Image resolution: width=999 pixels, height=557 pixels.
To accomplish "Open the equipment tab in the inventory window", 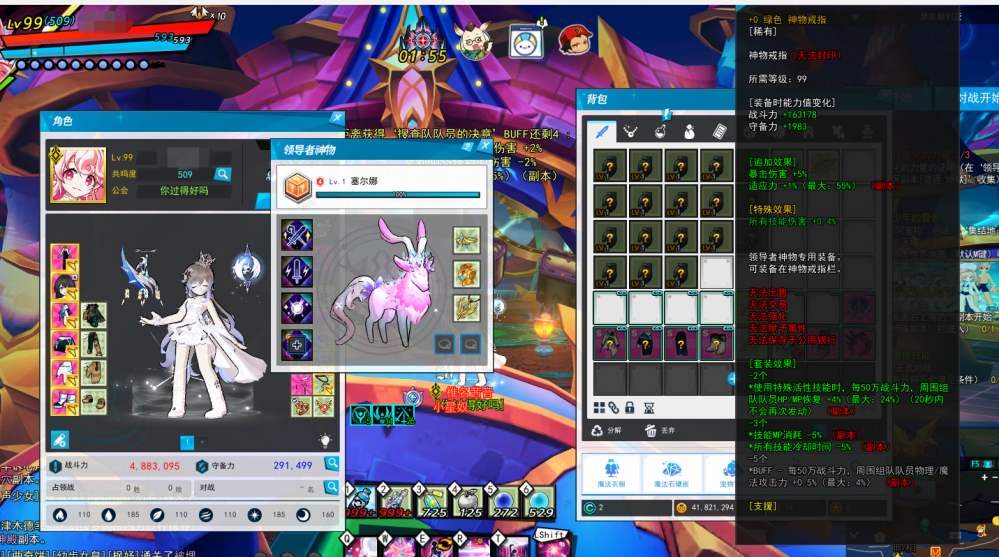I will (601, 132).
